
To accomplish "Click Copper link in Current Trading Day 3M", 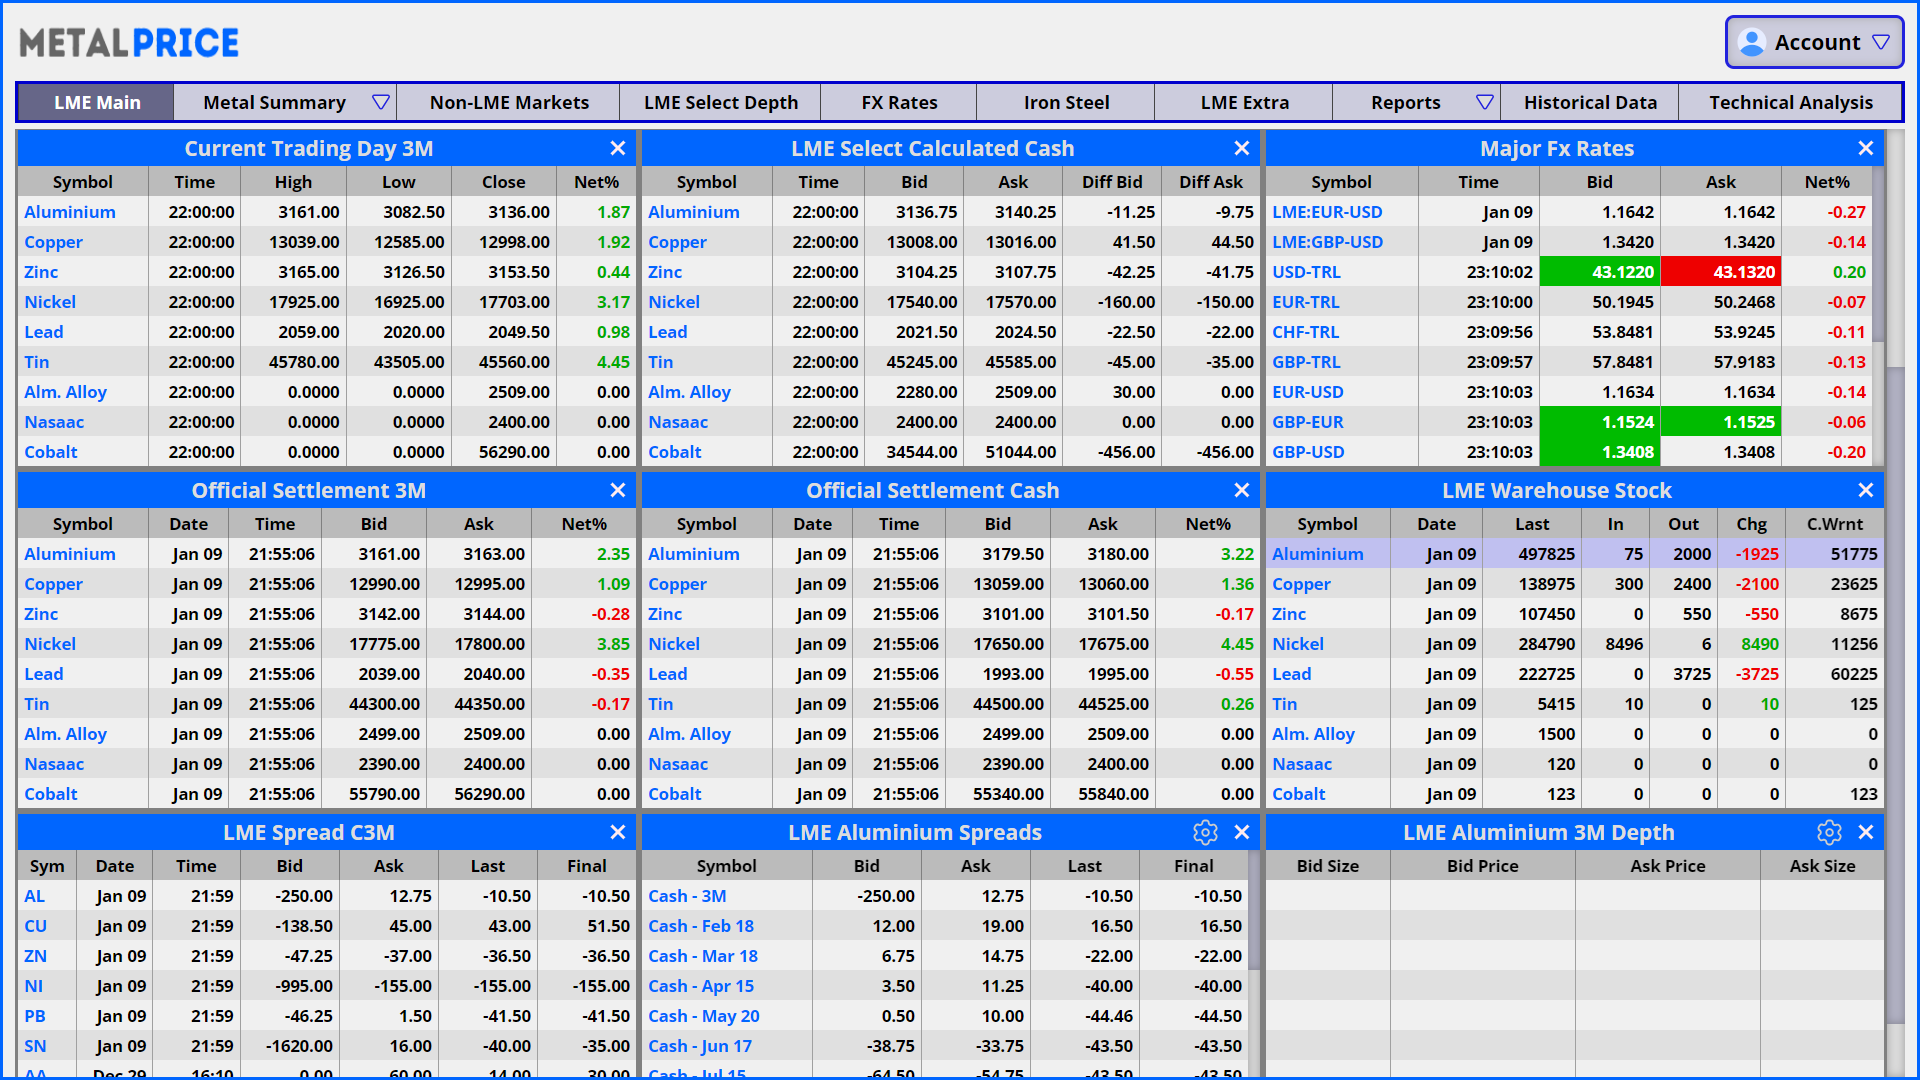I will [x=54, y=242].
